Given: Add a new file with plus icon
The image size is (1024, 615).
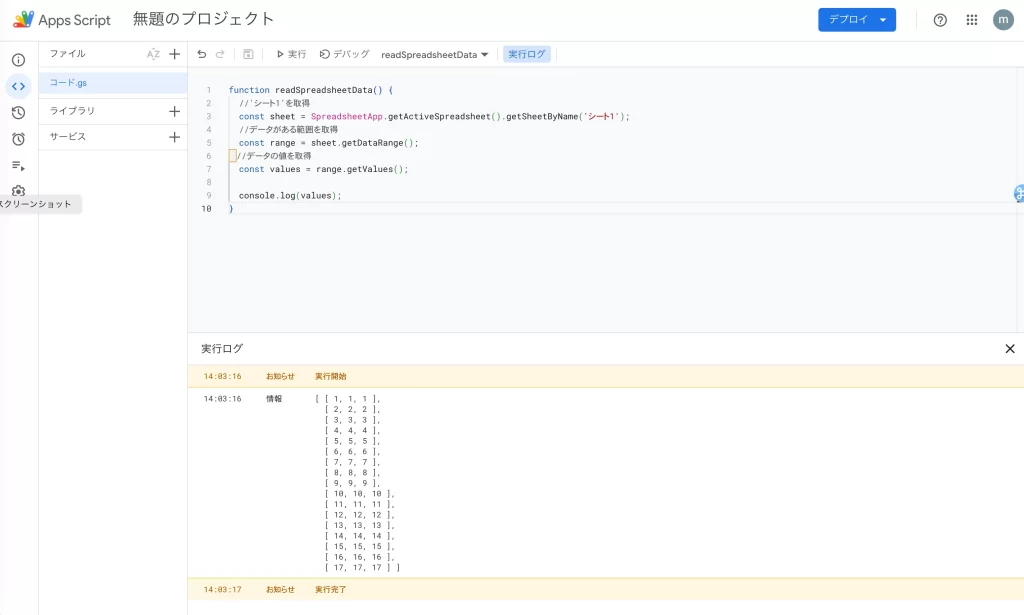Looking at the screenshot, I should [x=174, y=54].
